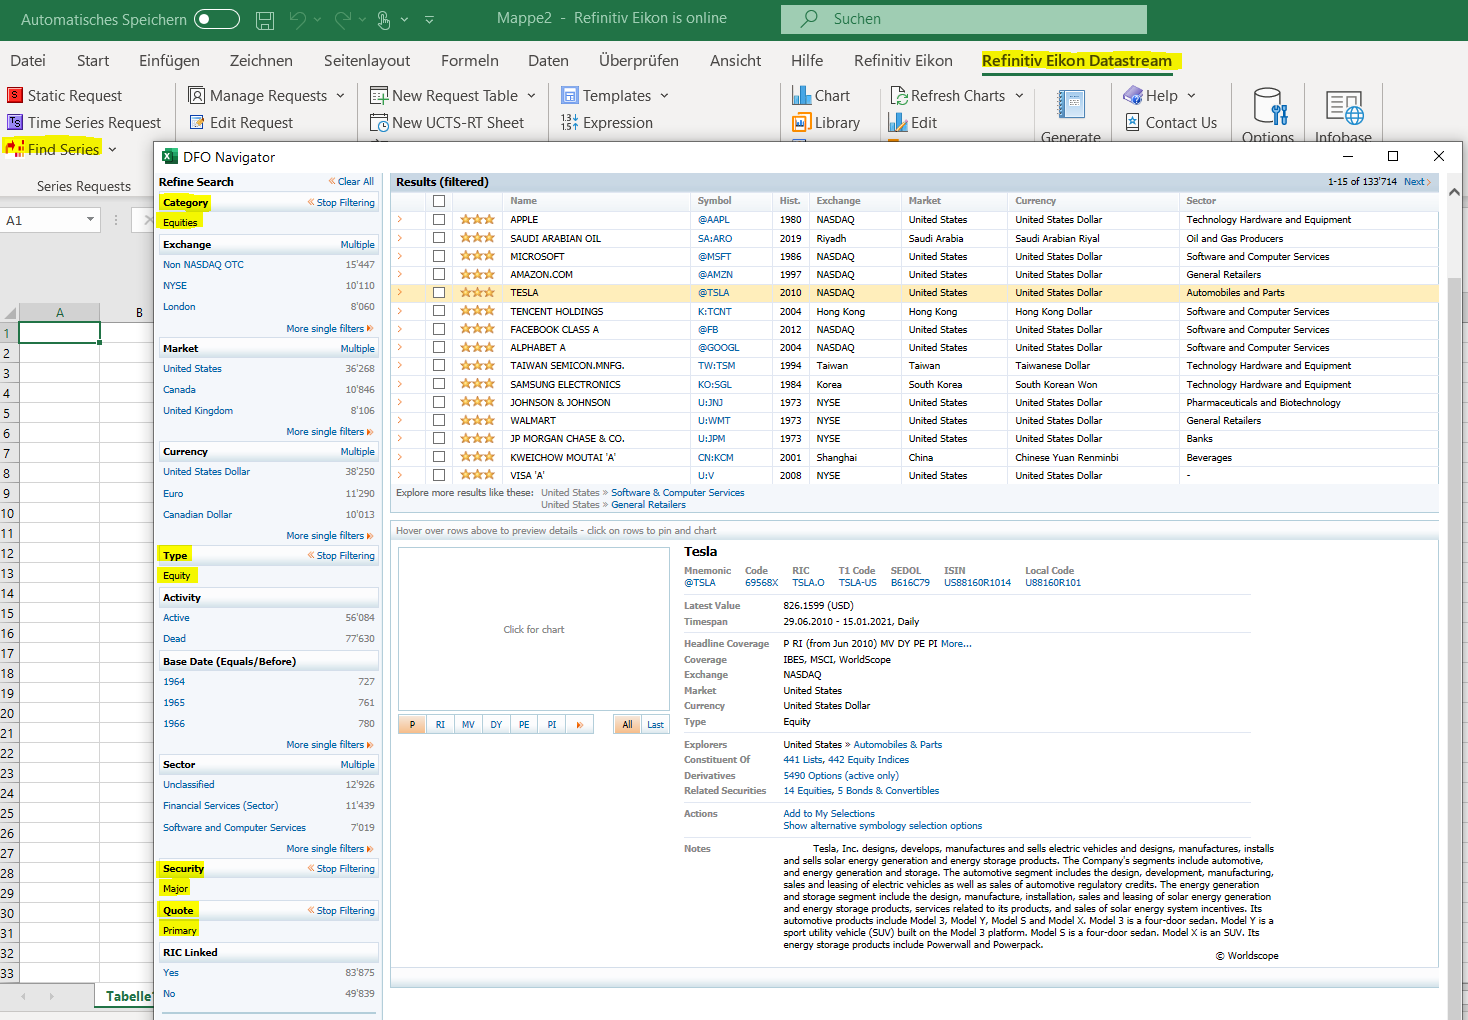The width and height of the screenshot is (1468, 1020).
Task: Click the scroll up arrow of navigator
Action: (1454, 191)
